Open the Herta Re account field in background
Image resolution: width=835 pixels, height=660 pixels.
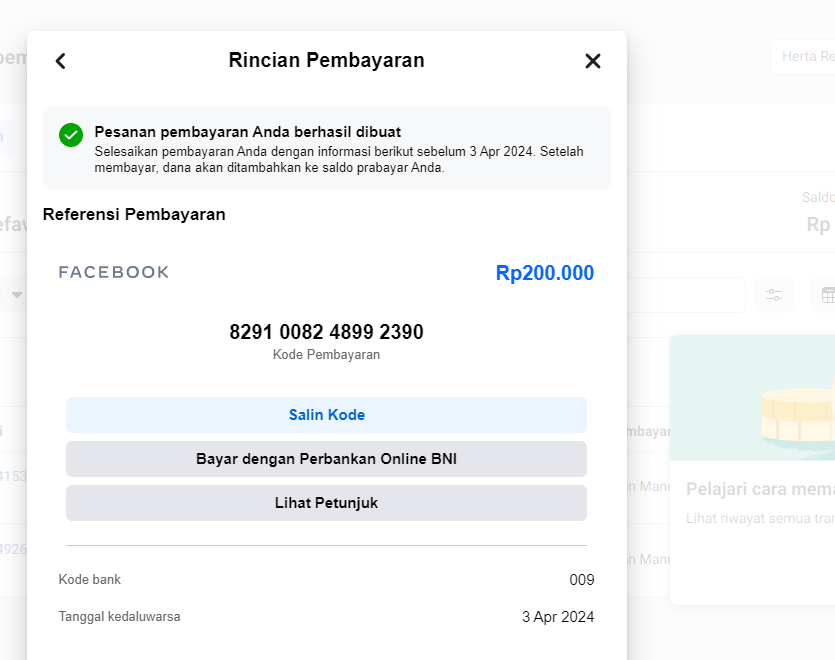pos(803,56)
